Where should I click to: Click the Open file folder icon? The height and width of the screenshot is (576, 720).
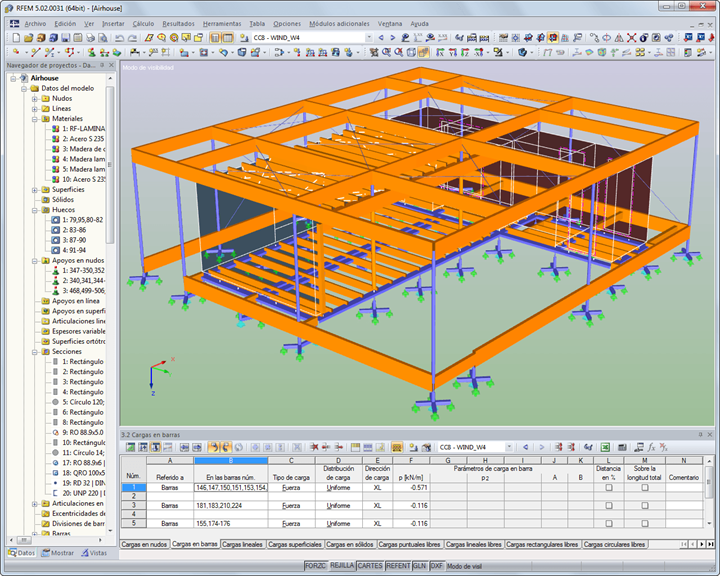tap(28, 38)
